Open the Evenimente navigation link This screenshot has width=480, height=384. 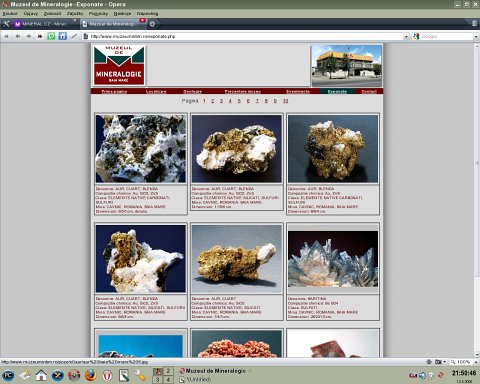298,91
